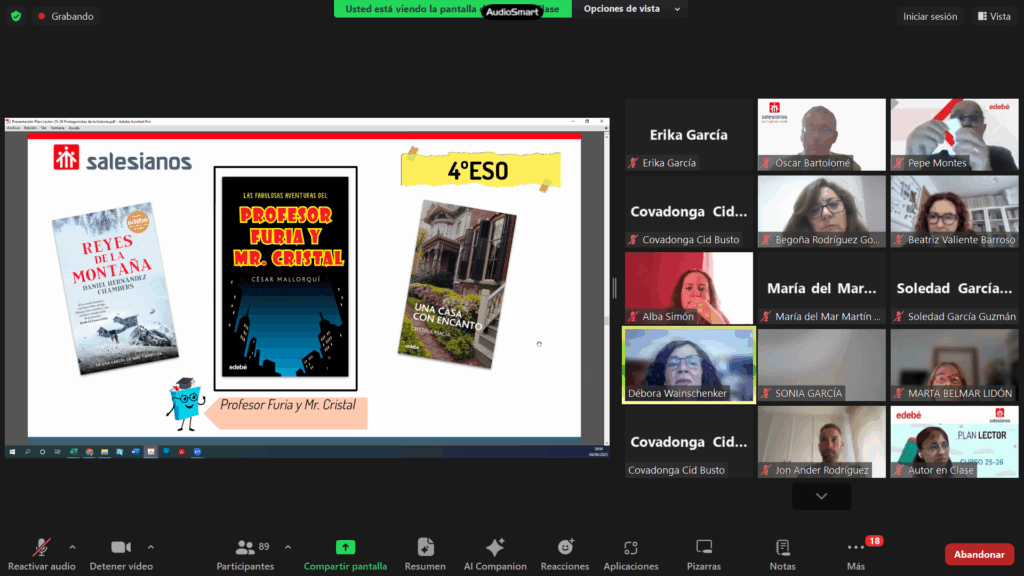
Task: Click the 4ºESO yellow label
Action: pyautogui.click(x=480, y=170)
